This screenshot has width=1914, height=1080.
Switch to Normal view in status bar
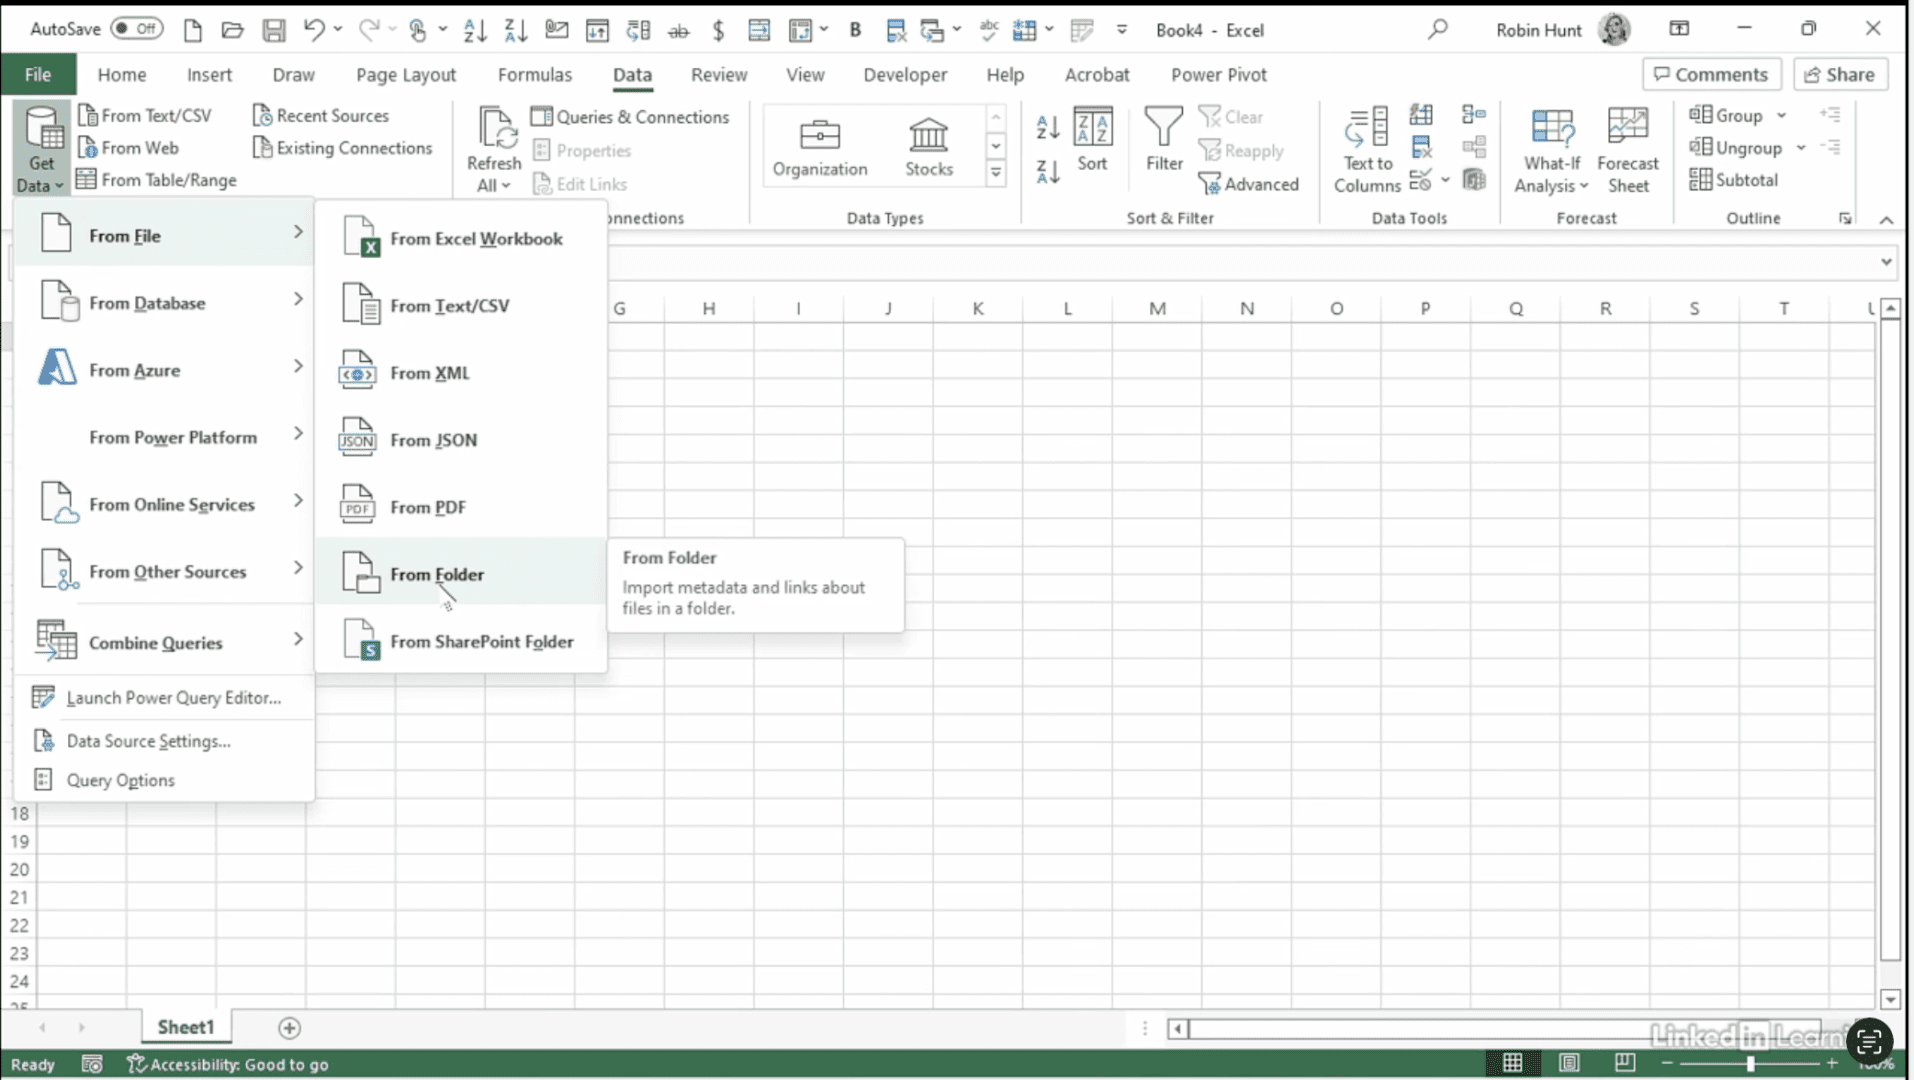click(1512, 1063)
